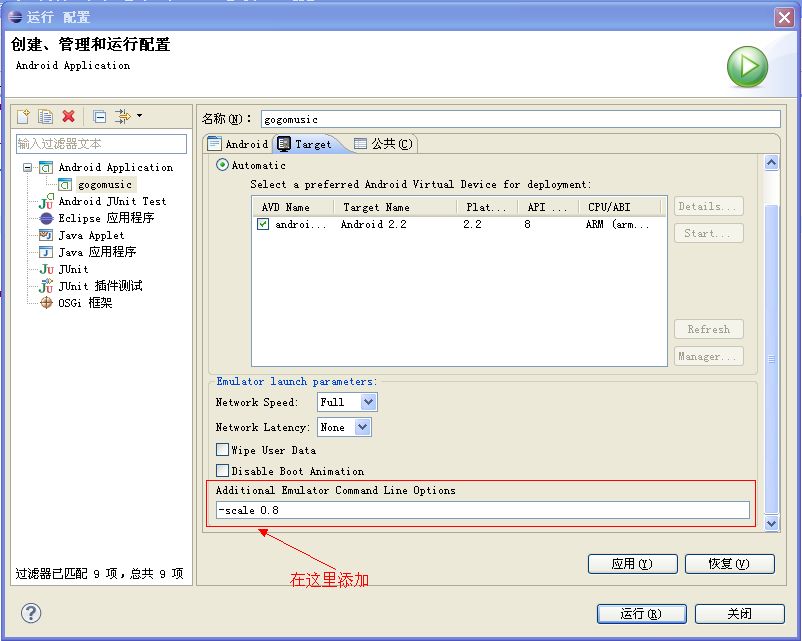This screenshot has width=802, height=641.
Task: Click the API column header
Action: point(548,207)
